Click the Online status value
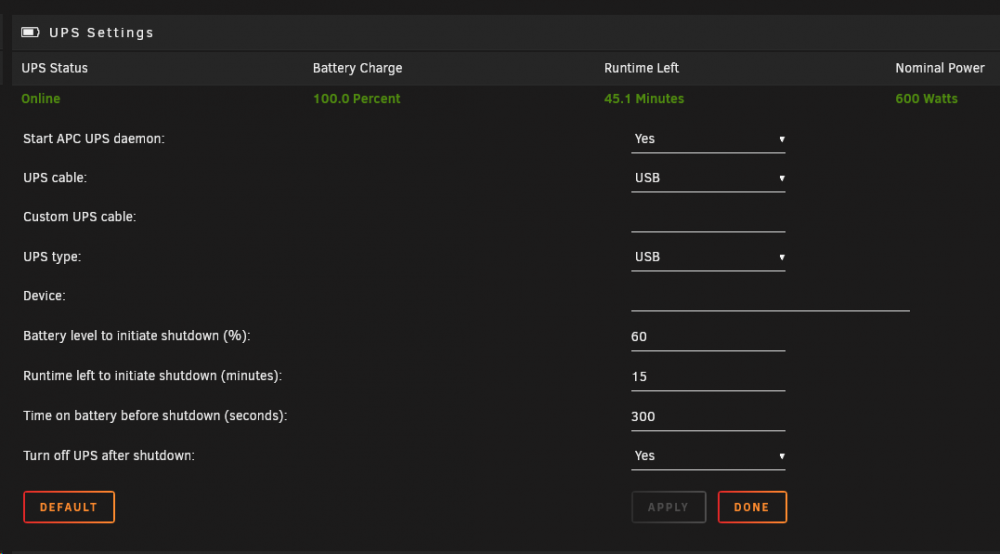This screenshot has height=554, width=1000. point(41,99)
